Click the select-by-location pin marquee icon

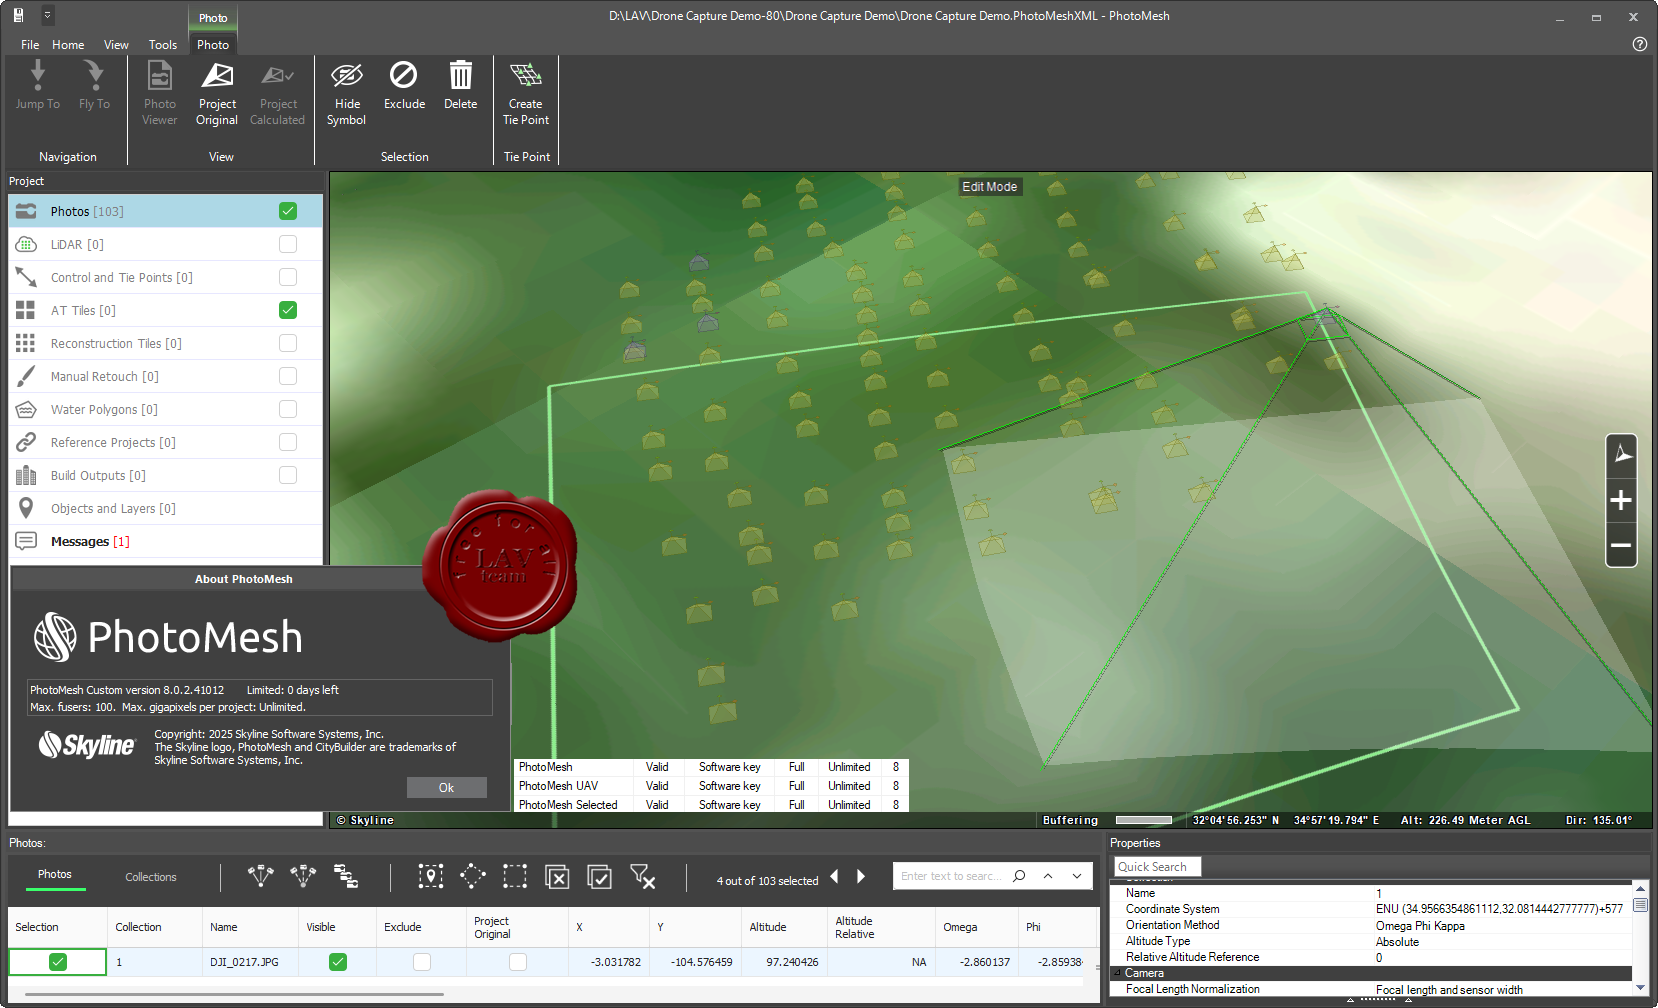pos(431,877)
